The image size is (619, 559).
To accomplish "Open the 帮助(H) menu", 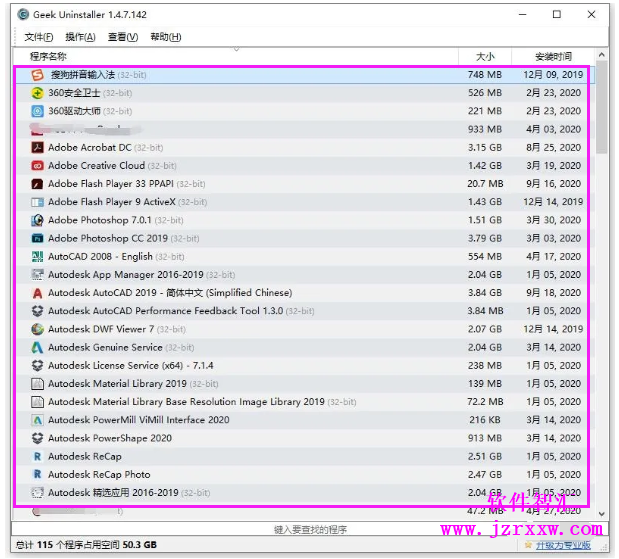I will [166, 37].
